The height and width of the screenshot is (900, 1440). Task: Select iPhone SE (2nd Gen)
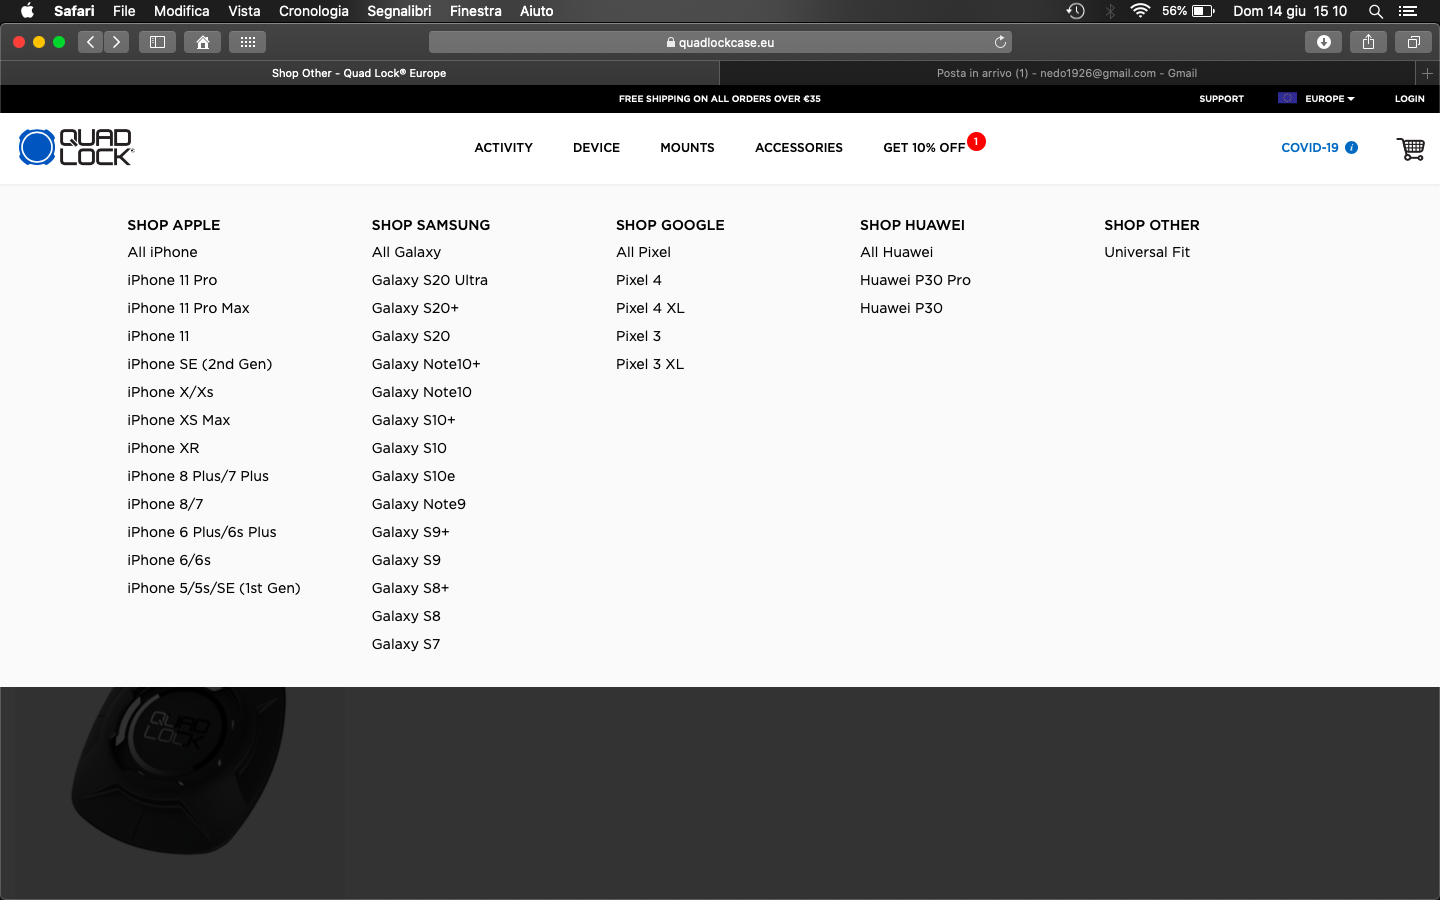coord(199,364)
